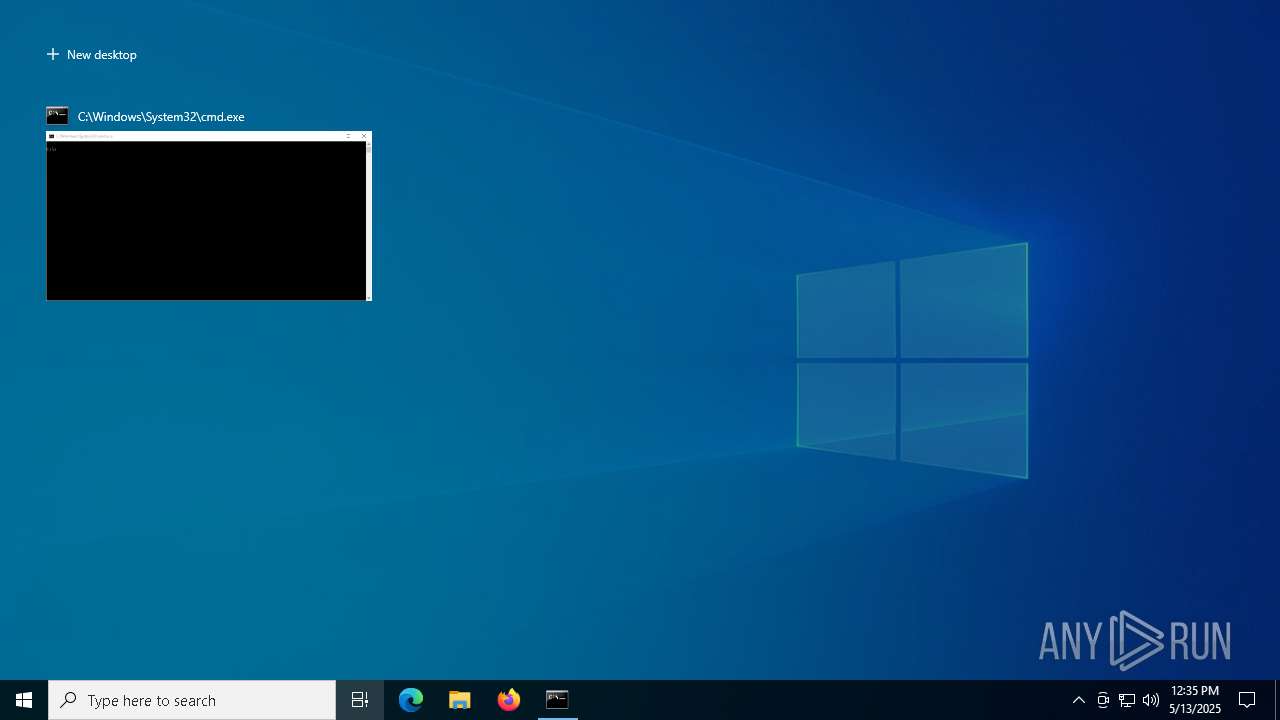Add a New desktop
1280x720 pixels.
click(91, 55)
